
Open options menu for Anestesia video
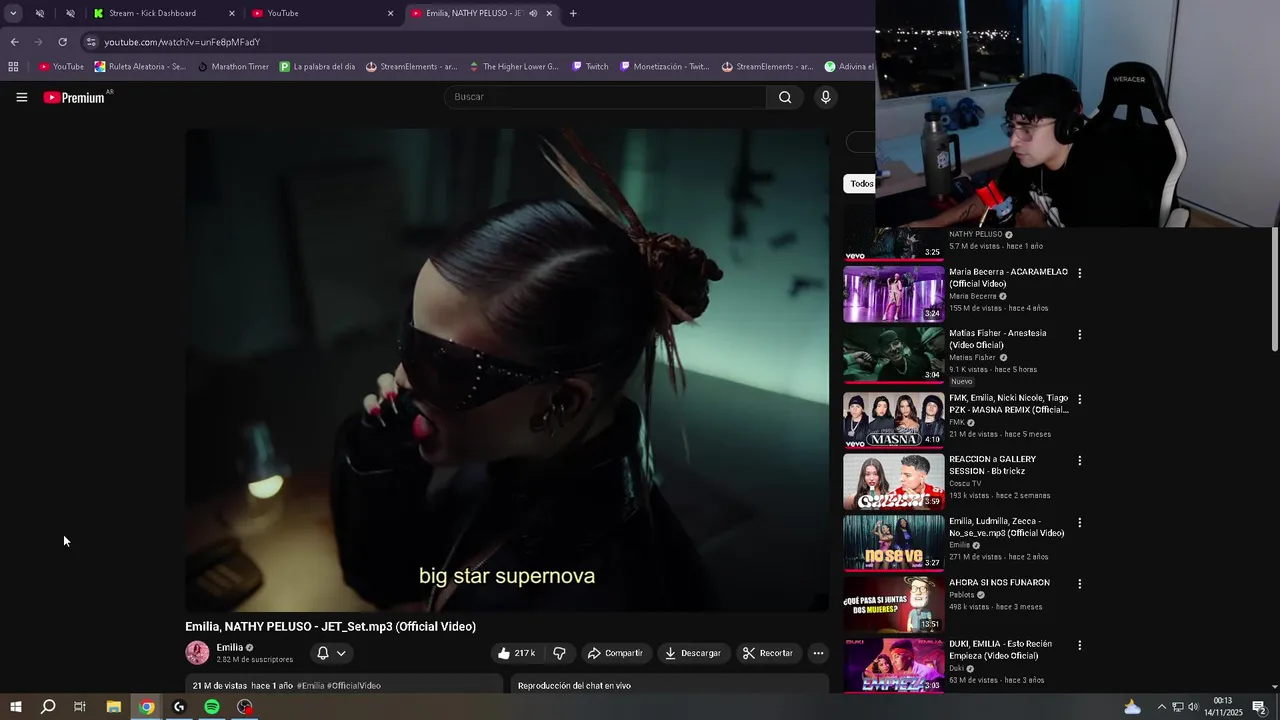[1079, 335]
